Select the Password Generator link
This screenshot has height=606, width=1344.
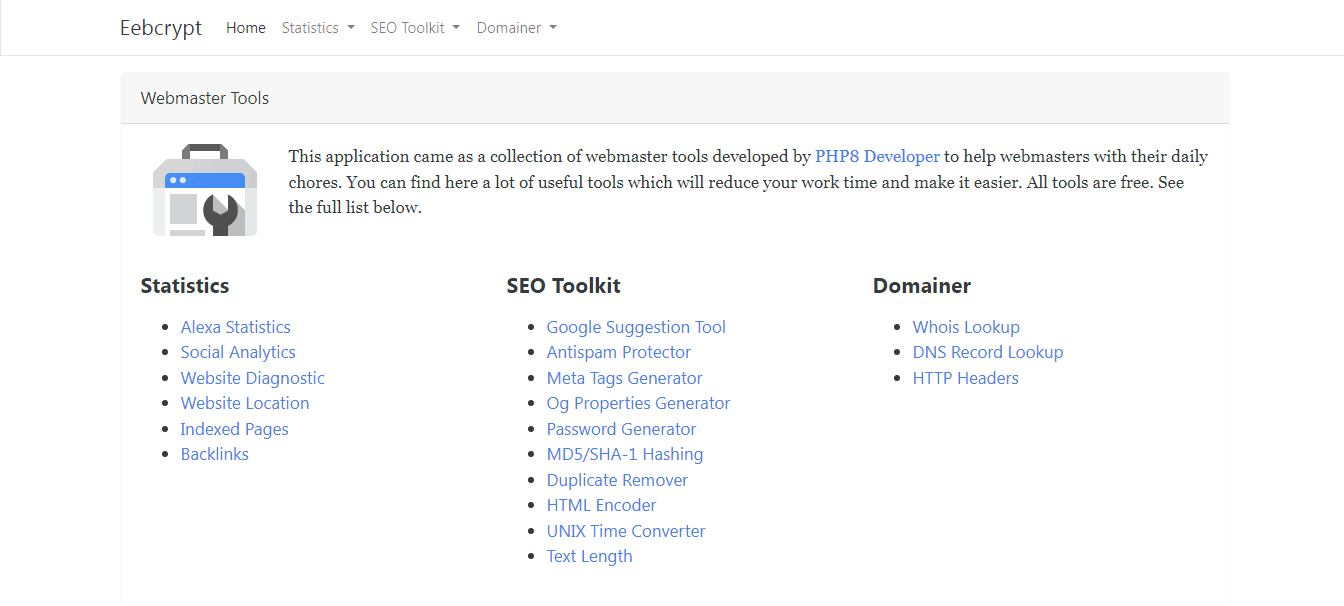621,429
